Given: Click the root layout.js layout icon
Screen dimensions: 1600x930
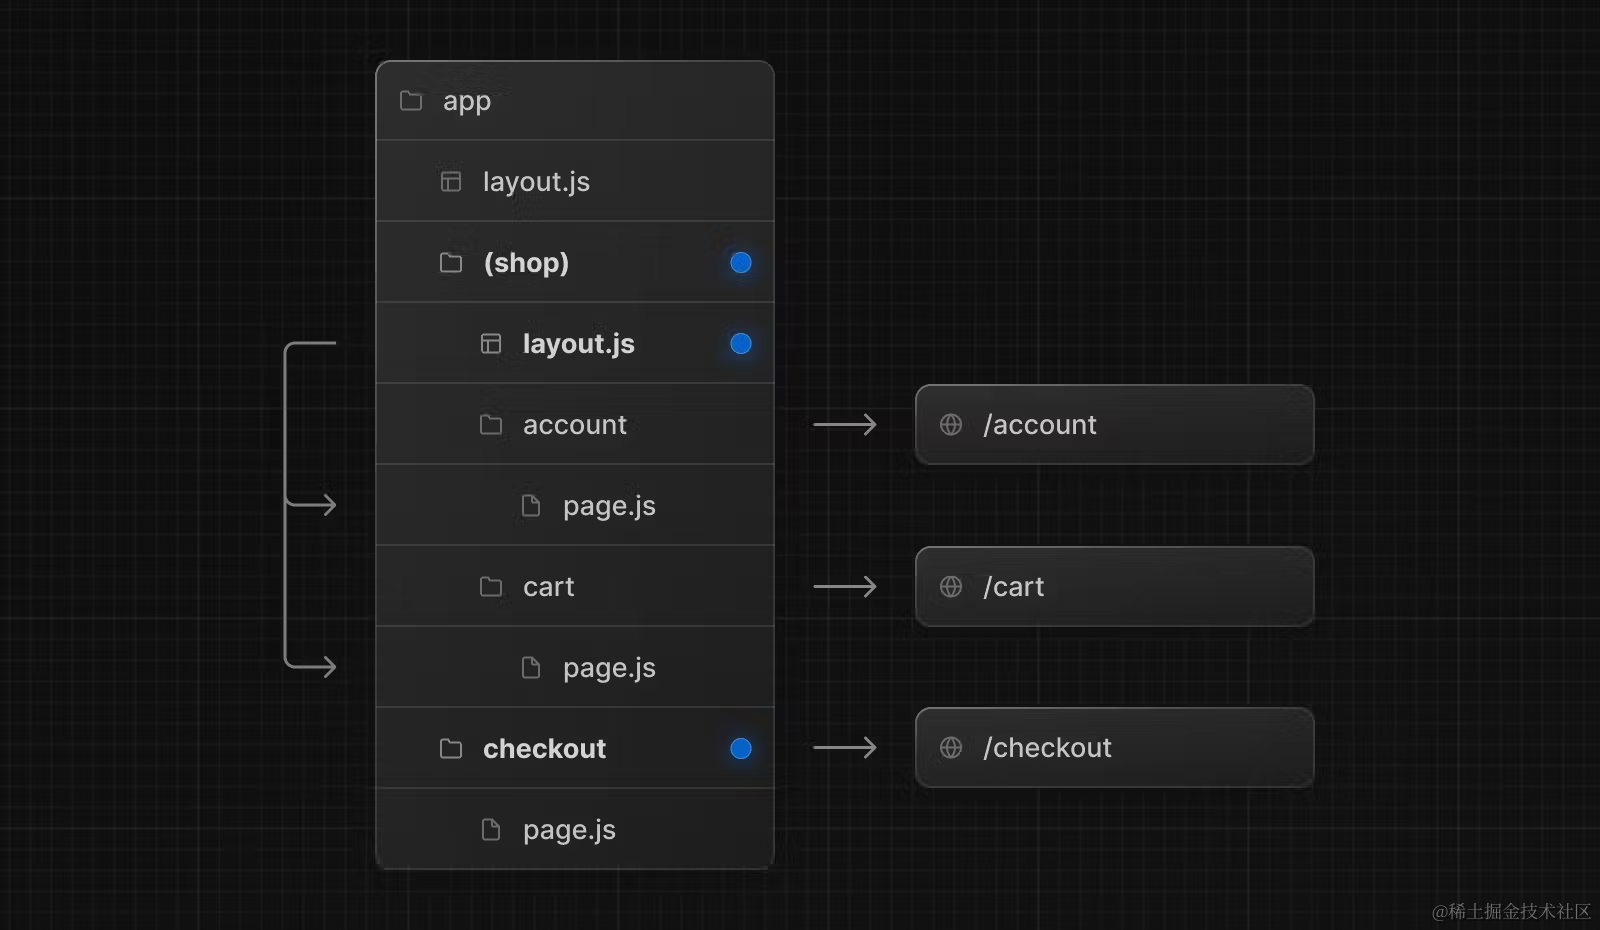Looking at the screenshot, I should coord(451,182).
